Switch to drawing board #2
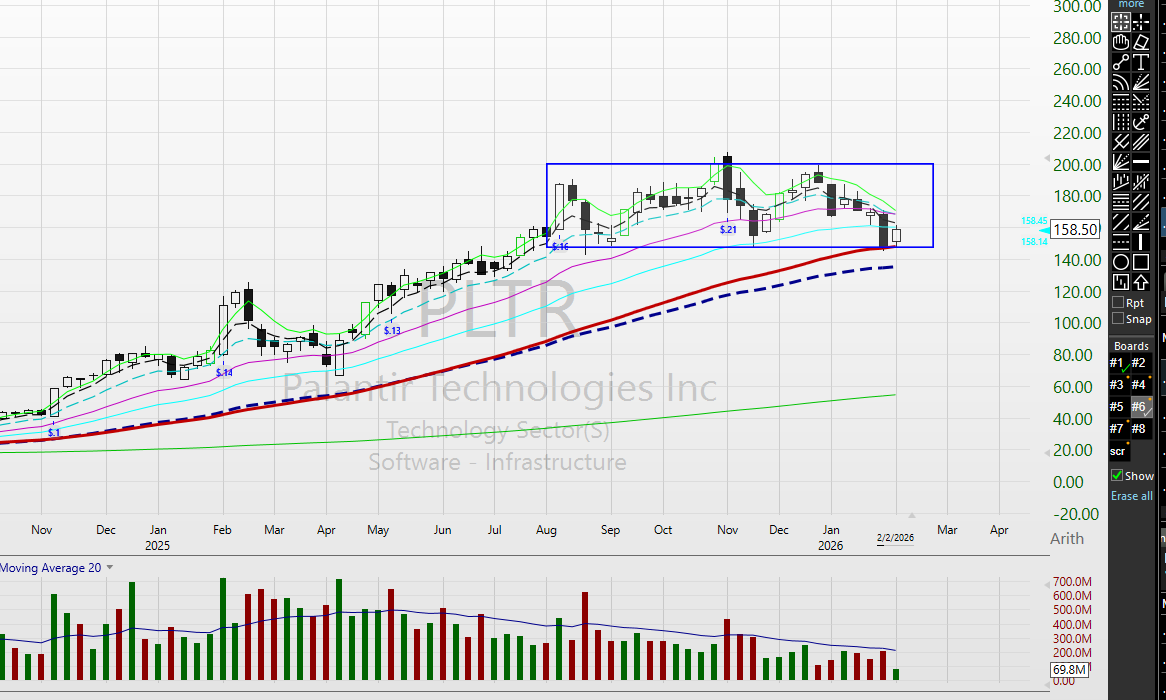The image size is (1166, 700). pyautogui.click(x=1139, y=363)
